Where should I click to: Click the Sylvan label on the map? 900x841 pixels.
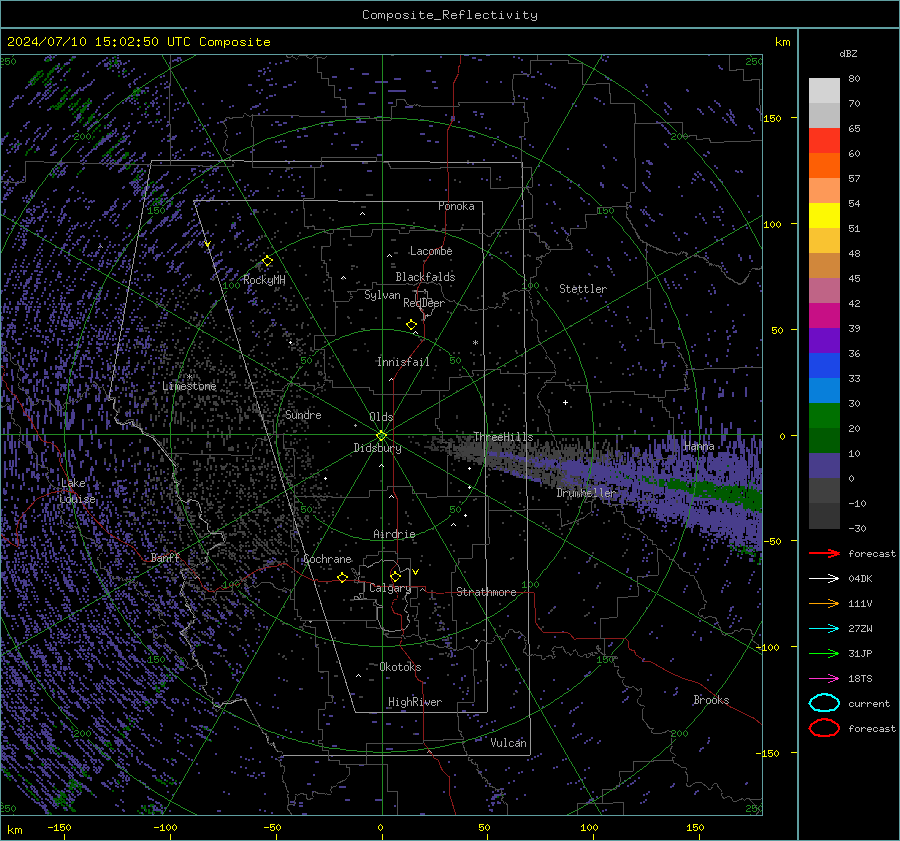click(382, 295)
